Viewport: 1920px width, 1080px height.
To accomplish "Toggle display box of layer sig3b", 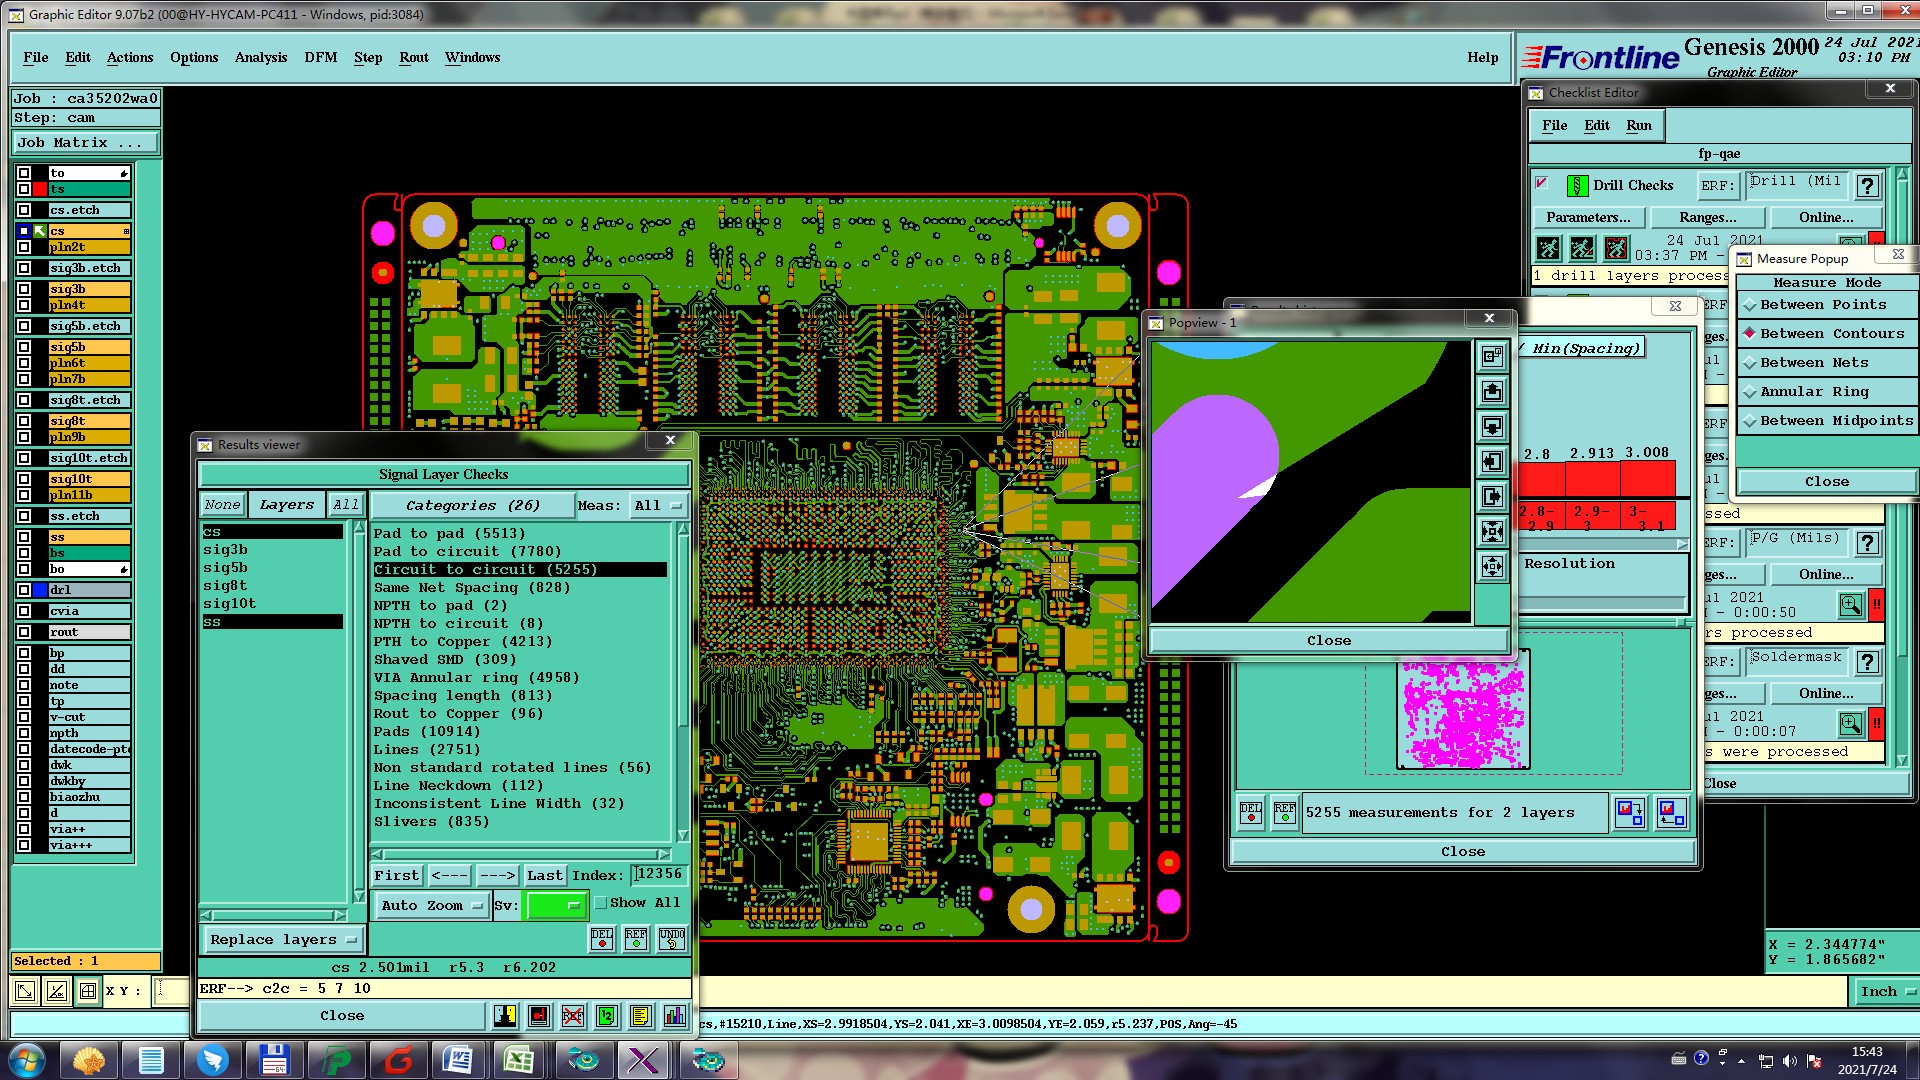I will [24, 289].
